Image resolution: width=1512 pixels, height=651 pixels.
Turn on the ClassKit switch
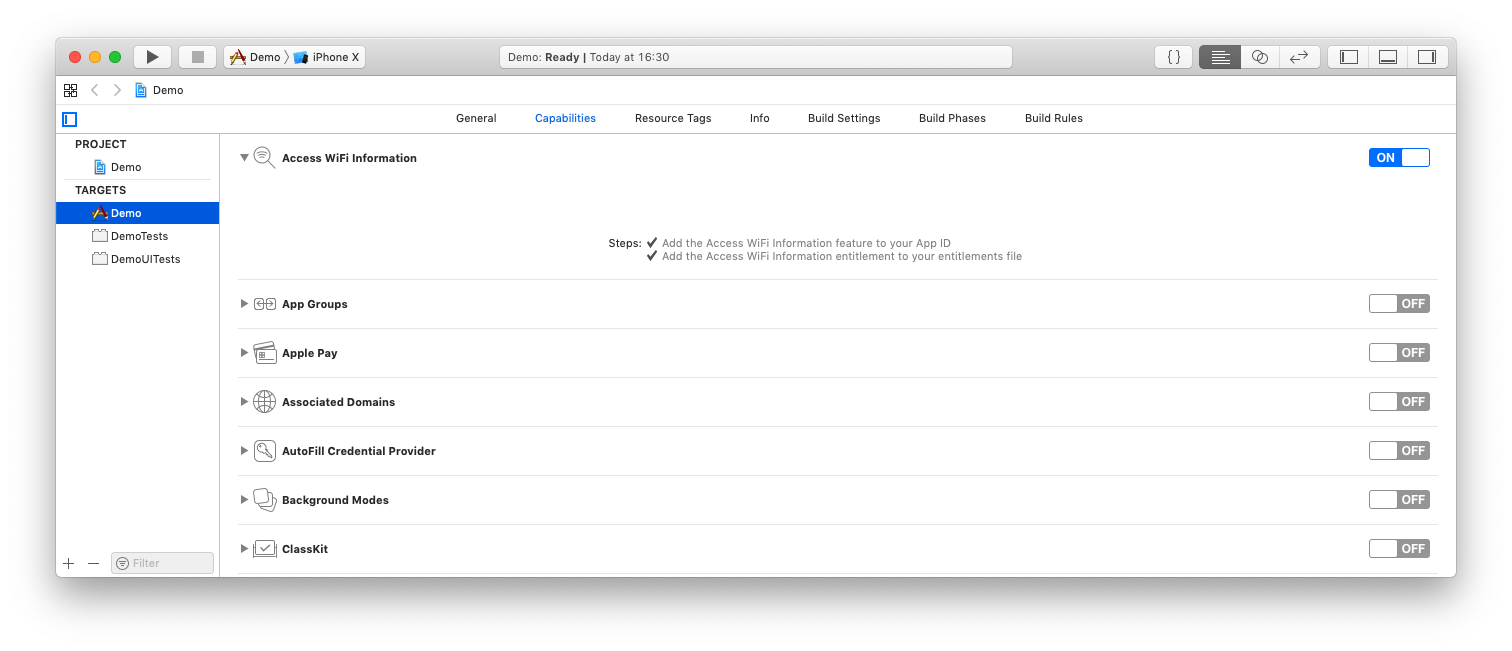1399,549
